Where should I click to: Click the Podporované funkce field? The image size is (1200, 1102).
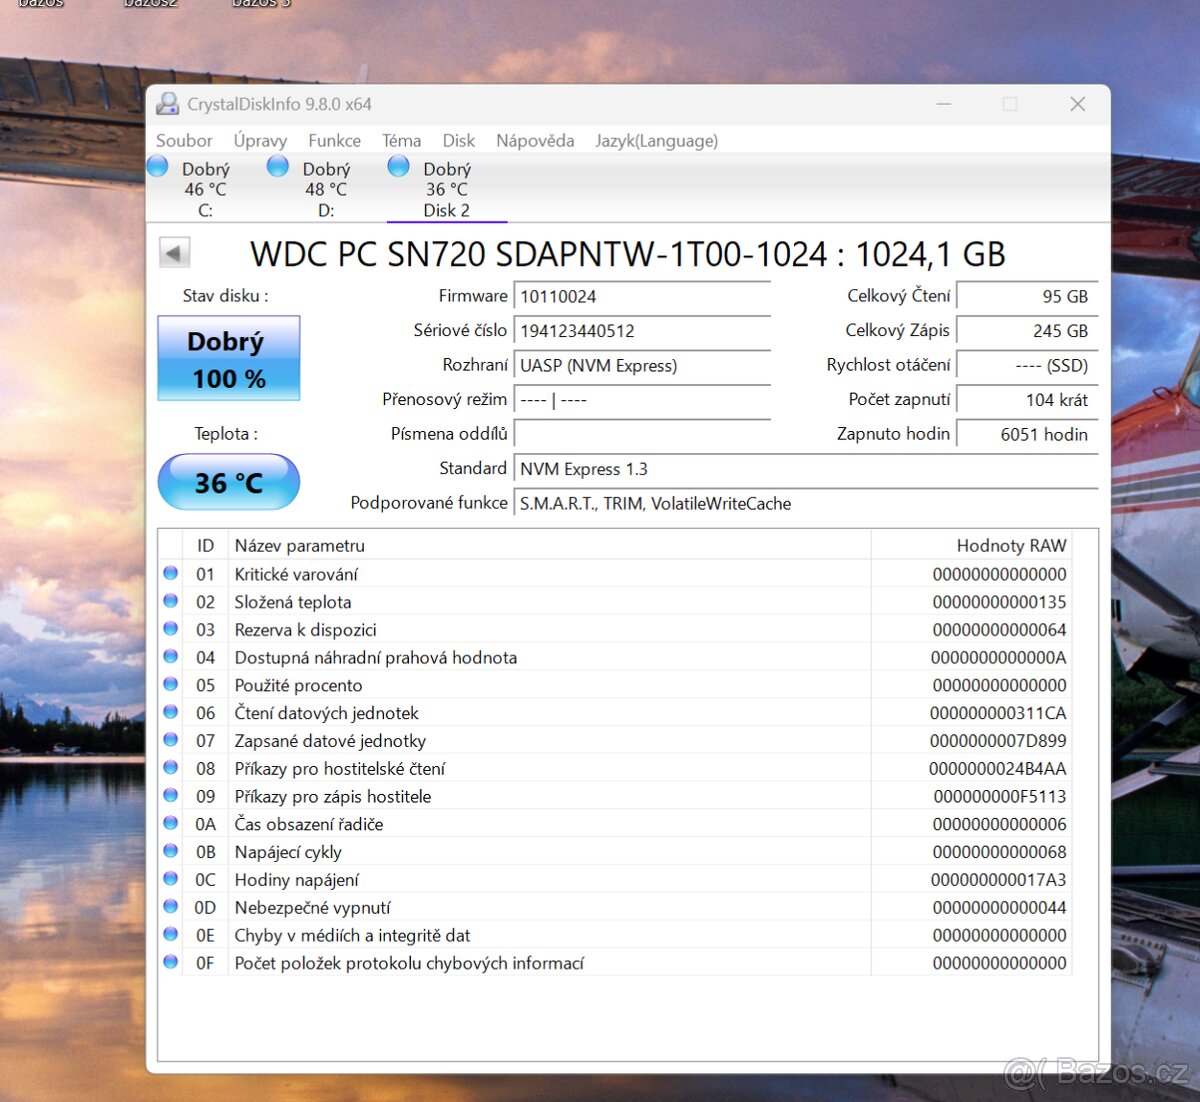(806, 503)
